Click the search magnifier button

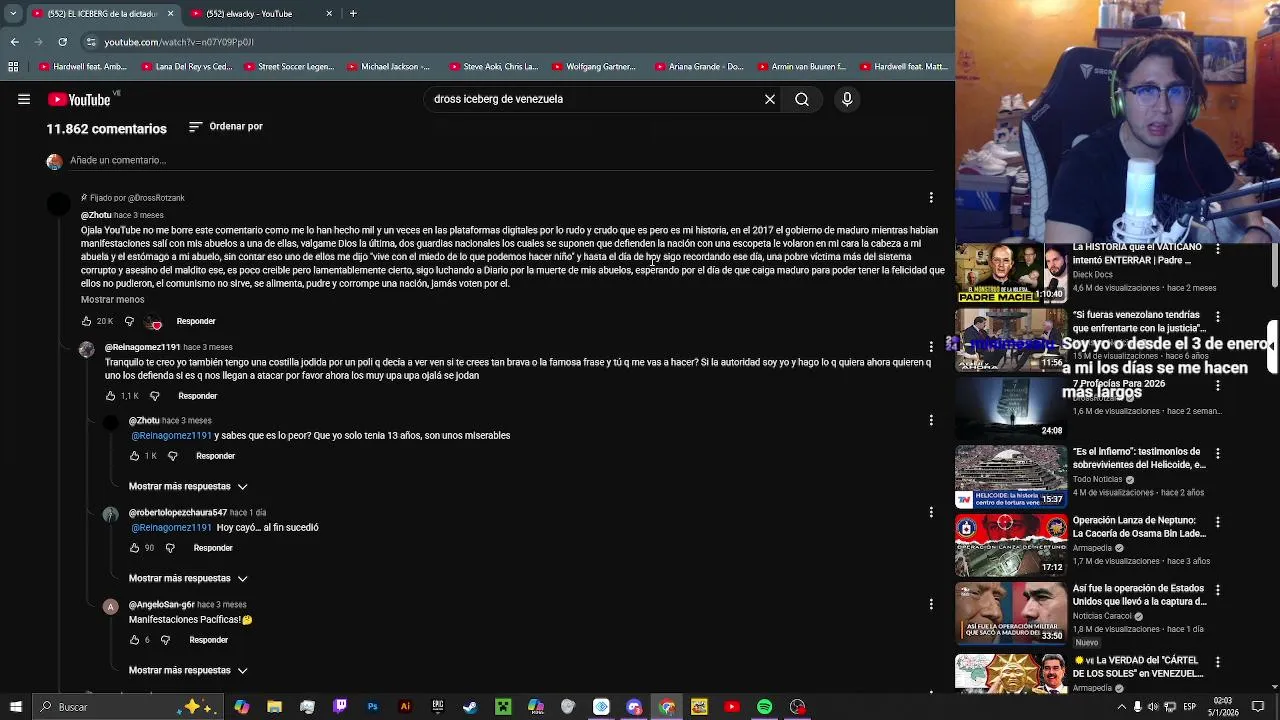[x=802, y=99]
